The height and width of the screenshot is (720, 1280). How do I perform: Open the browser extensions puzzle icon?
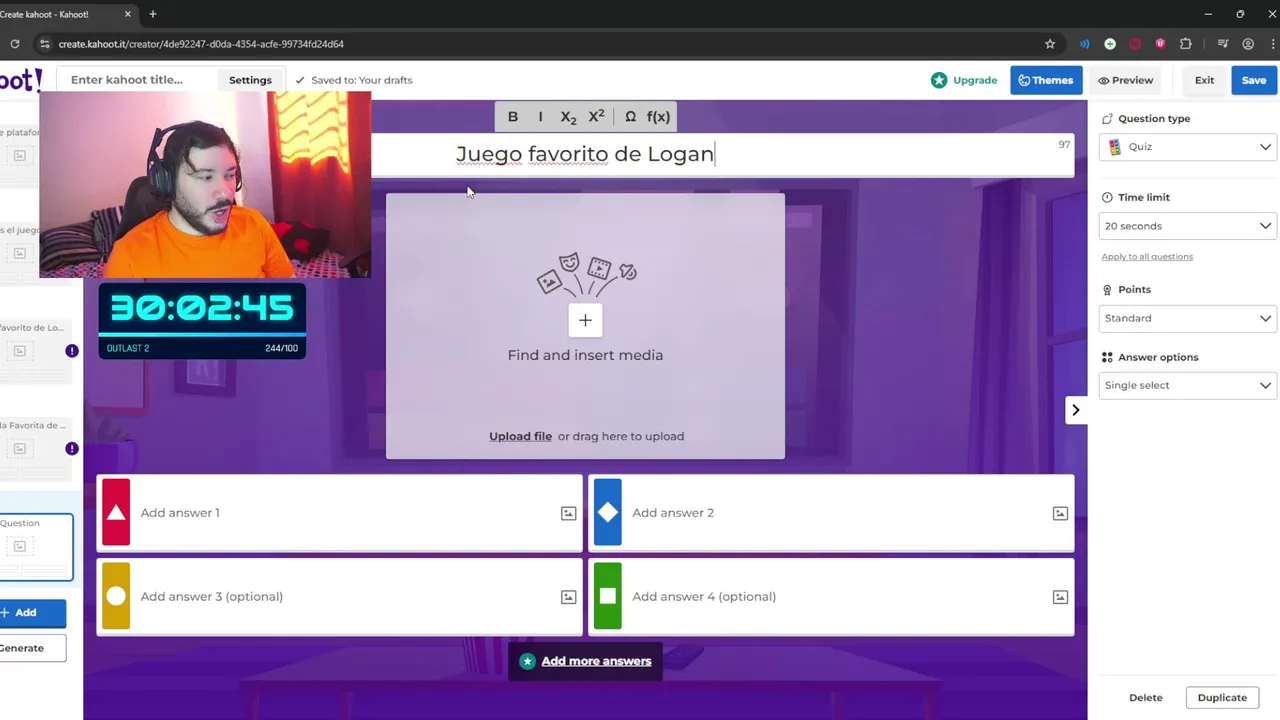coord(1186,44)
